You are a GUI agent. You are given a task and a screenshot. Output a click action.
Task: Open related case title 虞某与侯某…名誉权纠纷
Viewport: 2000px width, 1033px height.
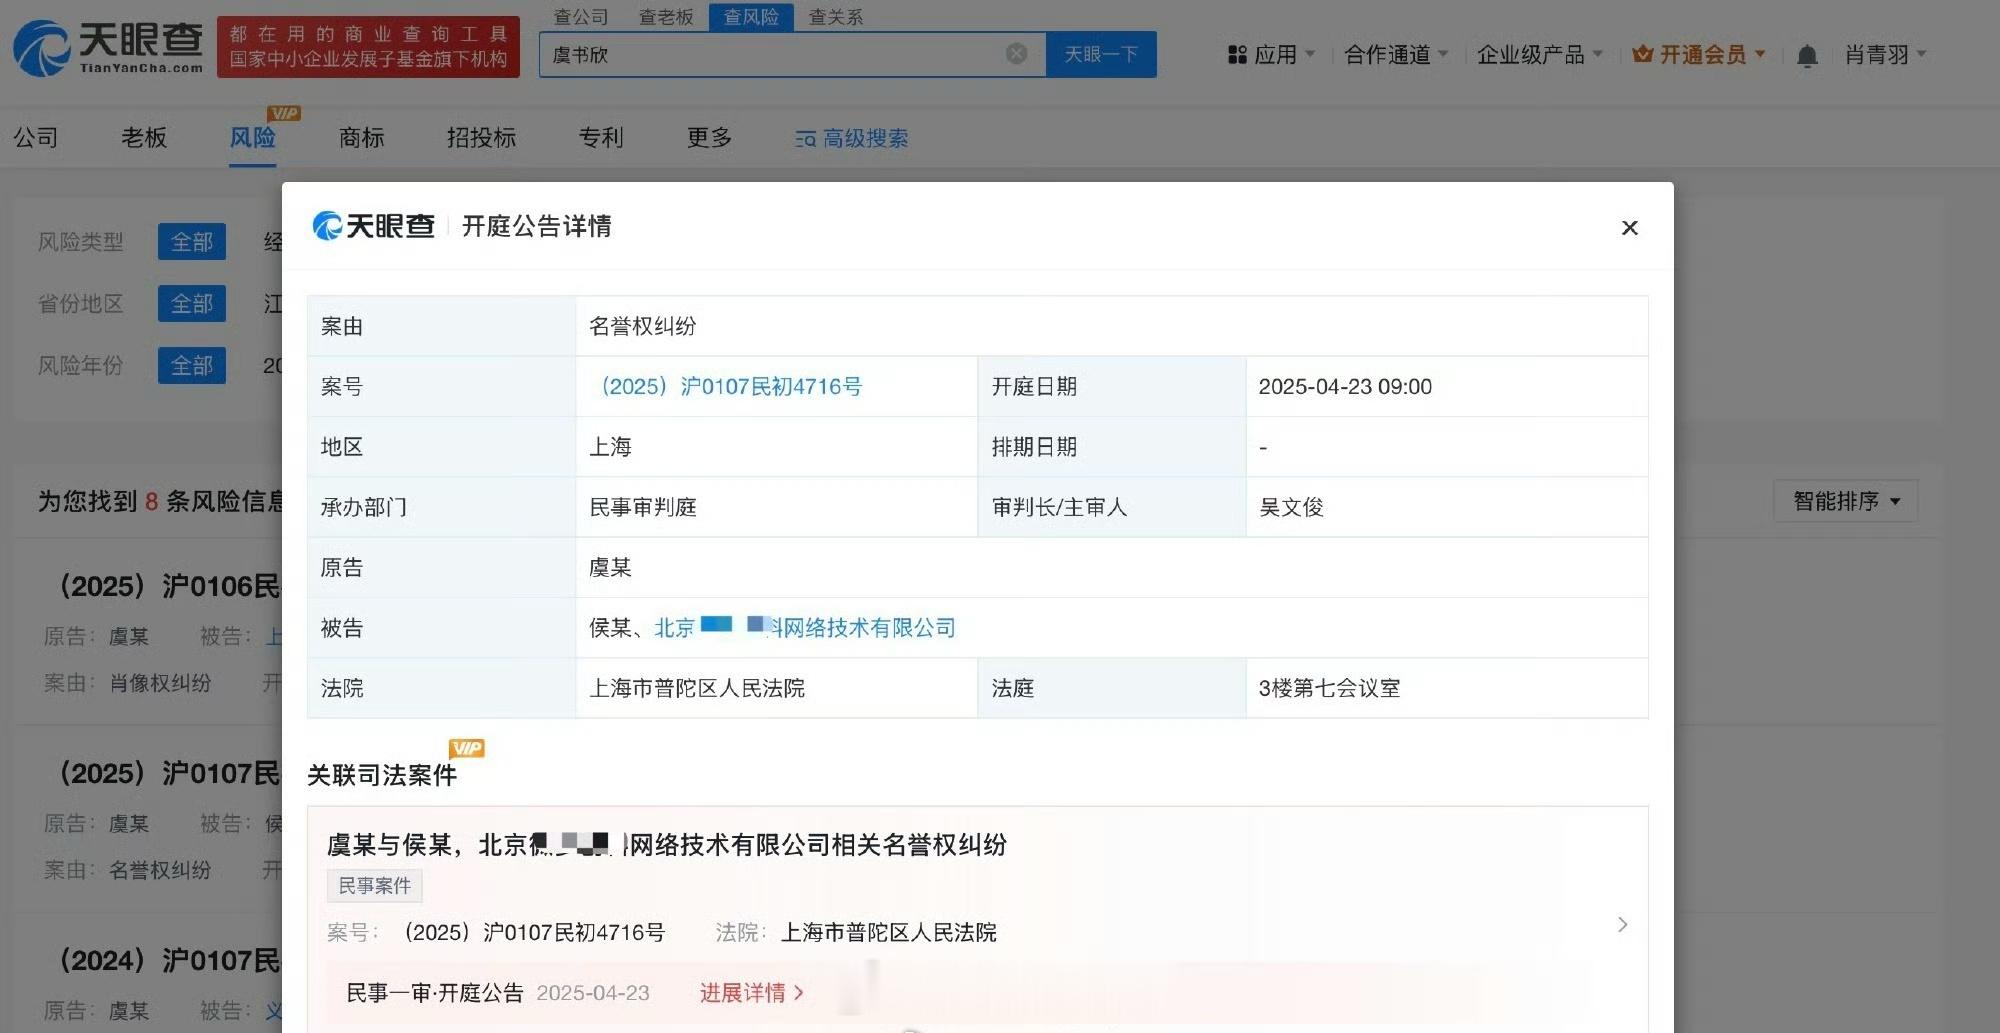[x=666, y=845]
